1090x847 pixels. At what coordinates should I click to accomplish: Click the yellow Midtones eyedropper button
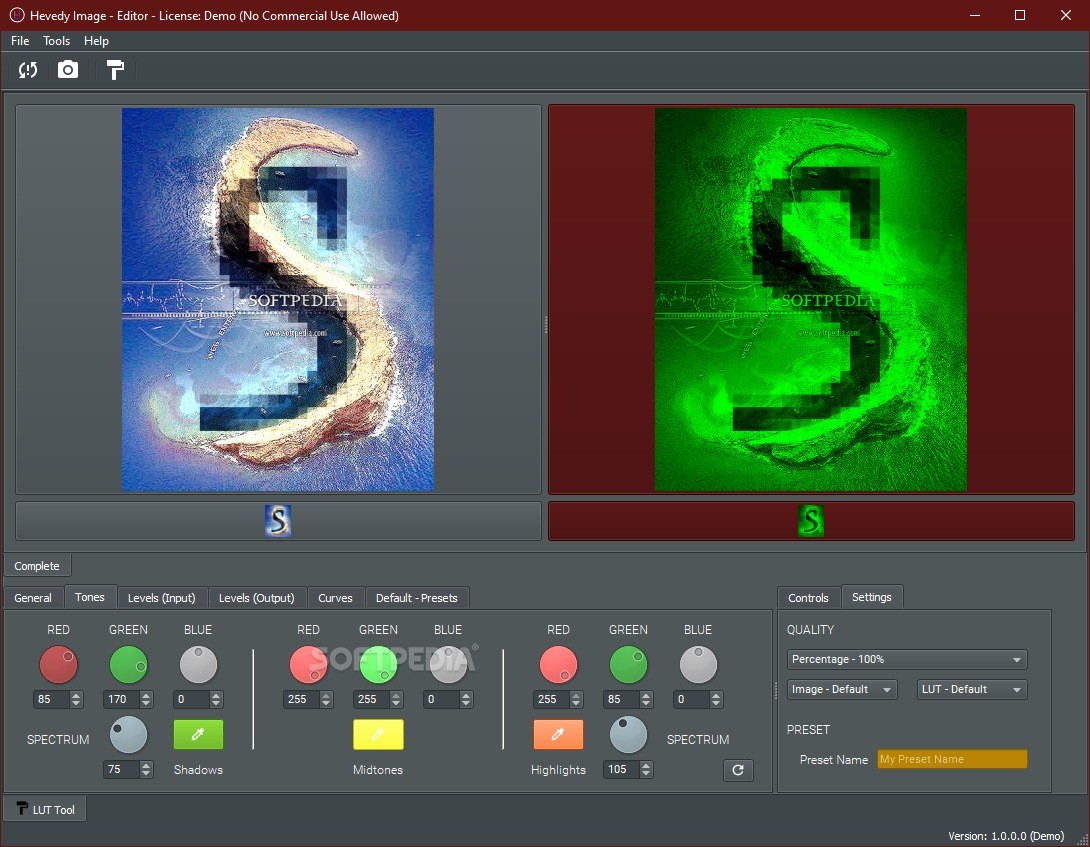(x=378, y=734)
